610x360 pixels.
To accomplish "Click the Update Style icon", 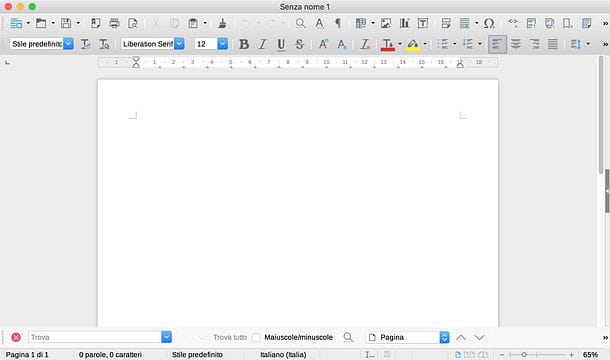I will [85, 44].
